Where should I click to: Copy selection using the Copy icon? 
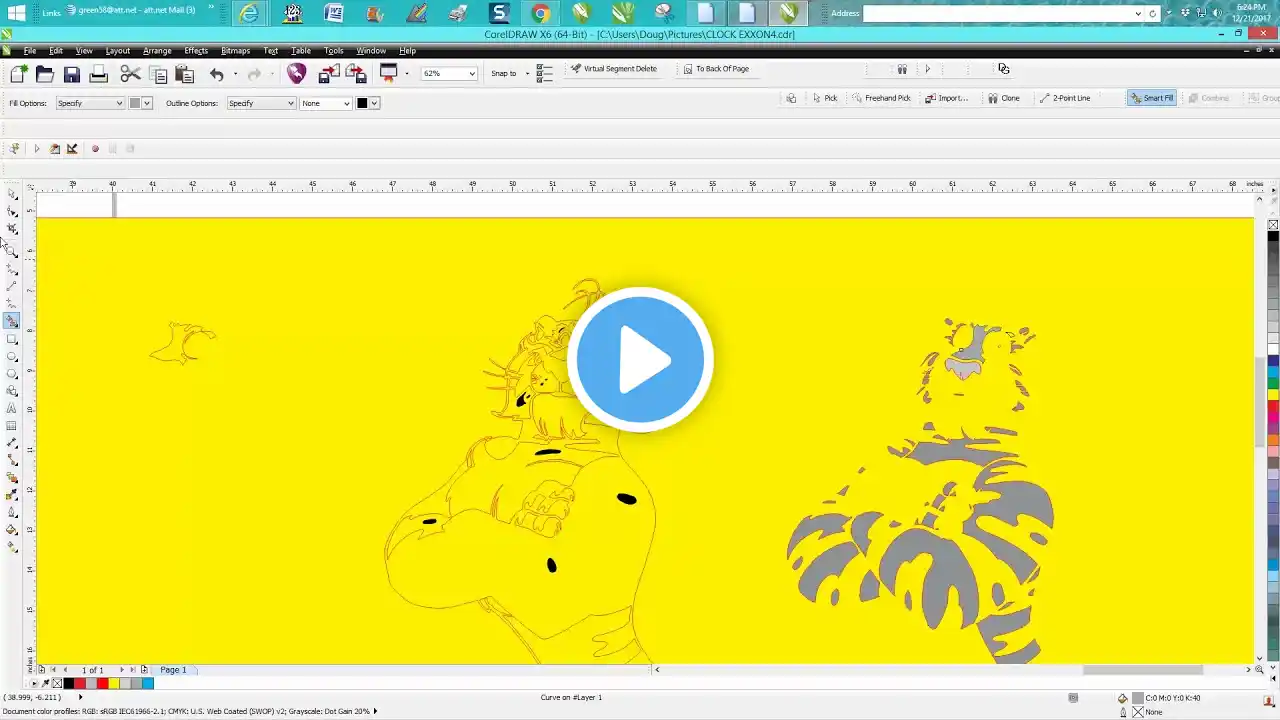point(158,73)
